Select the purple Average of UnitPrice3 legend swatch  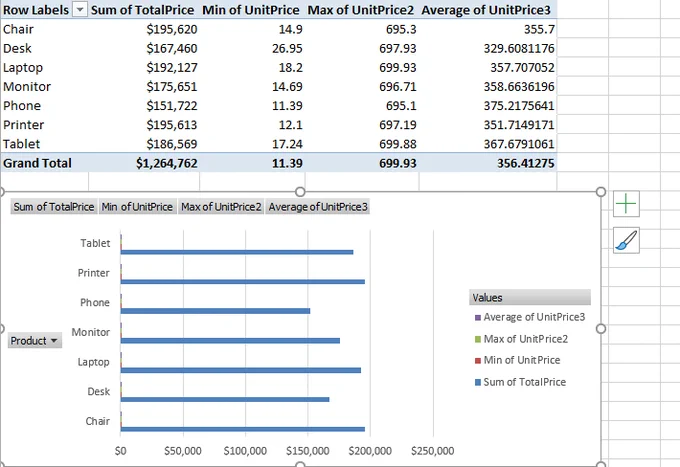pos(478,318)
